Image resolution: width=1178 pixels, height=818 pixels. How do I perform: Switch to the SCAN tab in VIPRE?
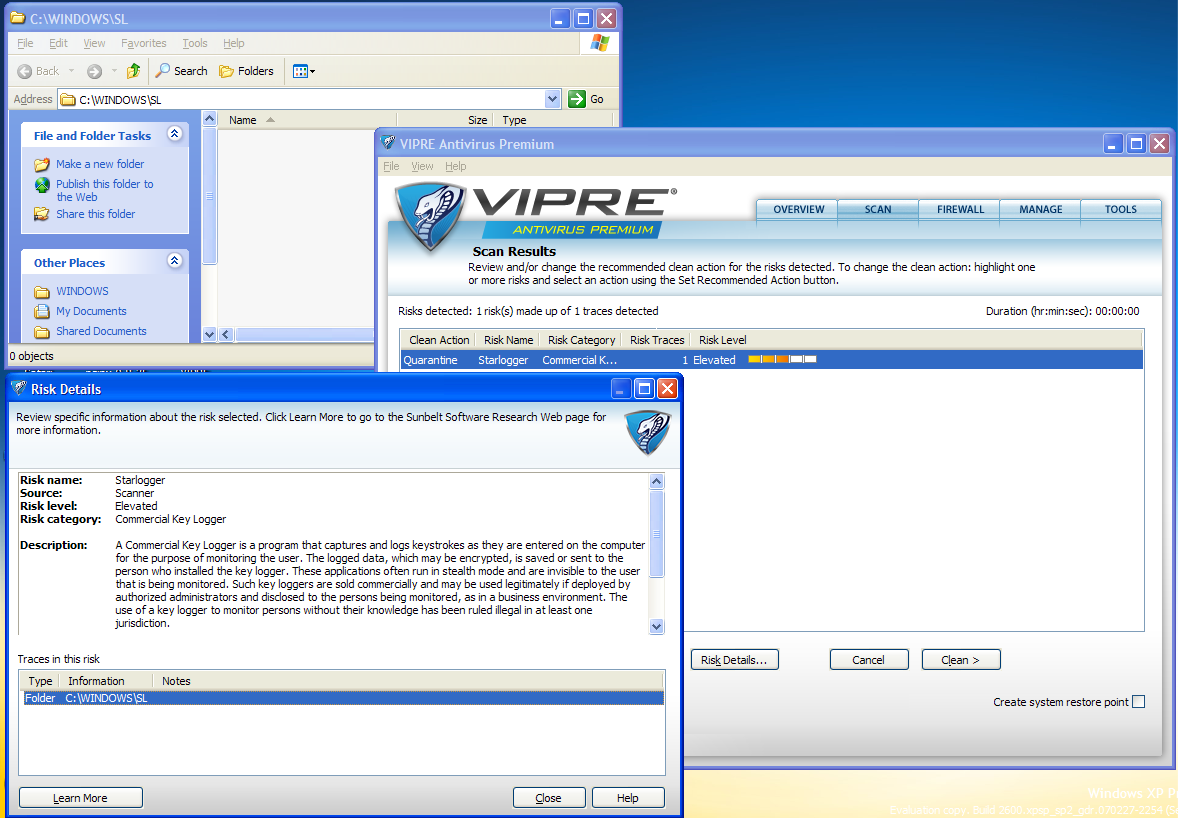click(877, 210)
